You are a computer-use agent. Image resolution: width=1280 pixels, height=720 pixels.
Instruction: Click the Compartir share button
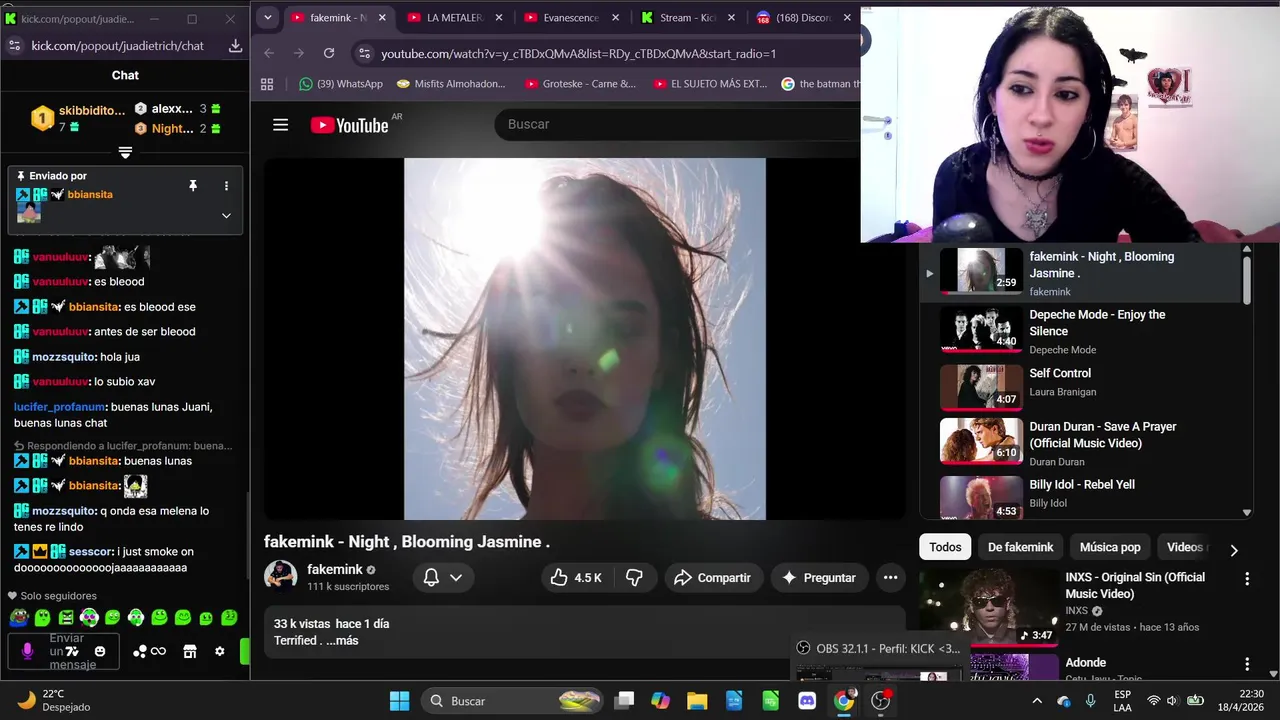click(x=712, y=578)
